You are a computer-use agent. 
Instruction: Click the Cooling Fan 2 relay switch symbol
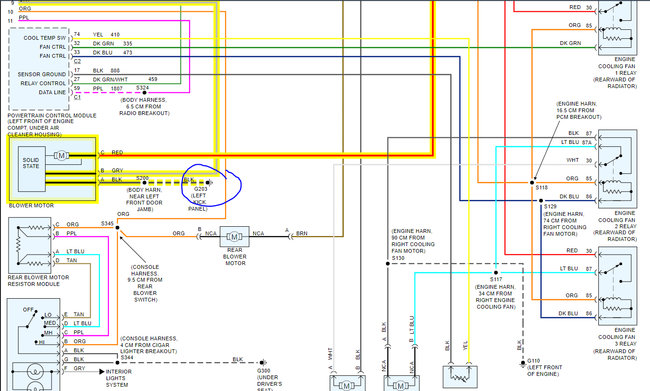(613, 159)
